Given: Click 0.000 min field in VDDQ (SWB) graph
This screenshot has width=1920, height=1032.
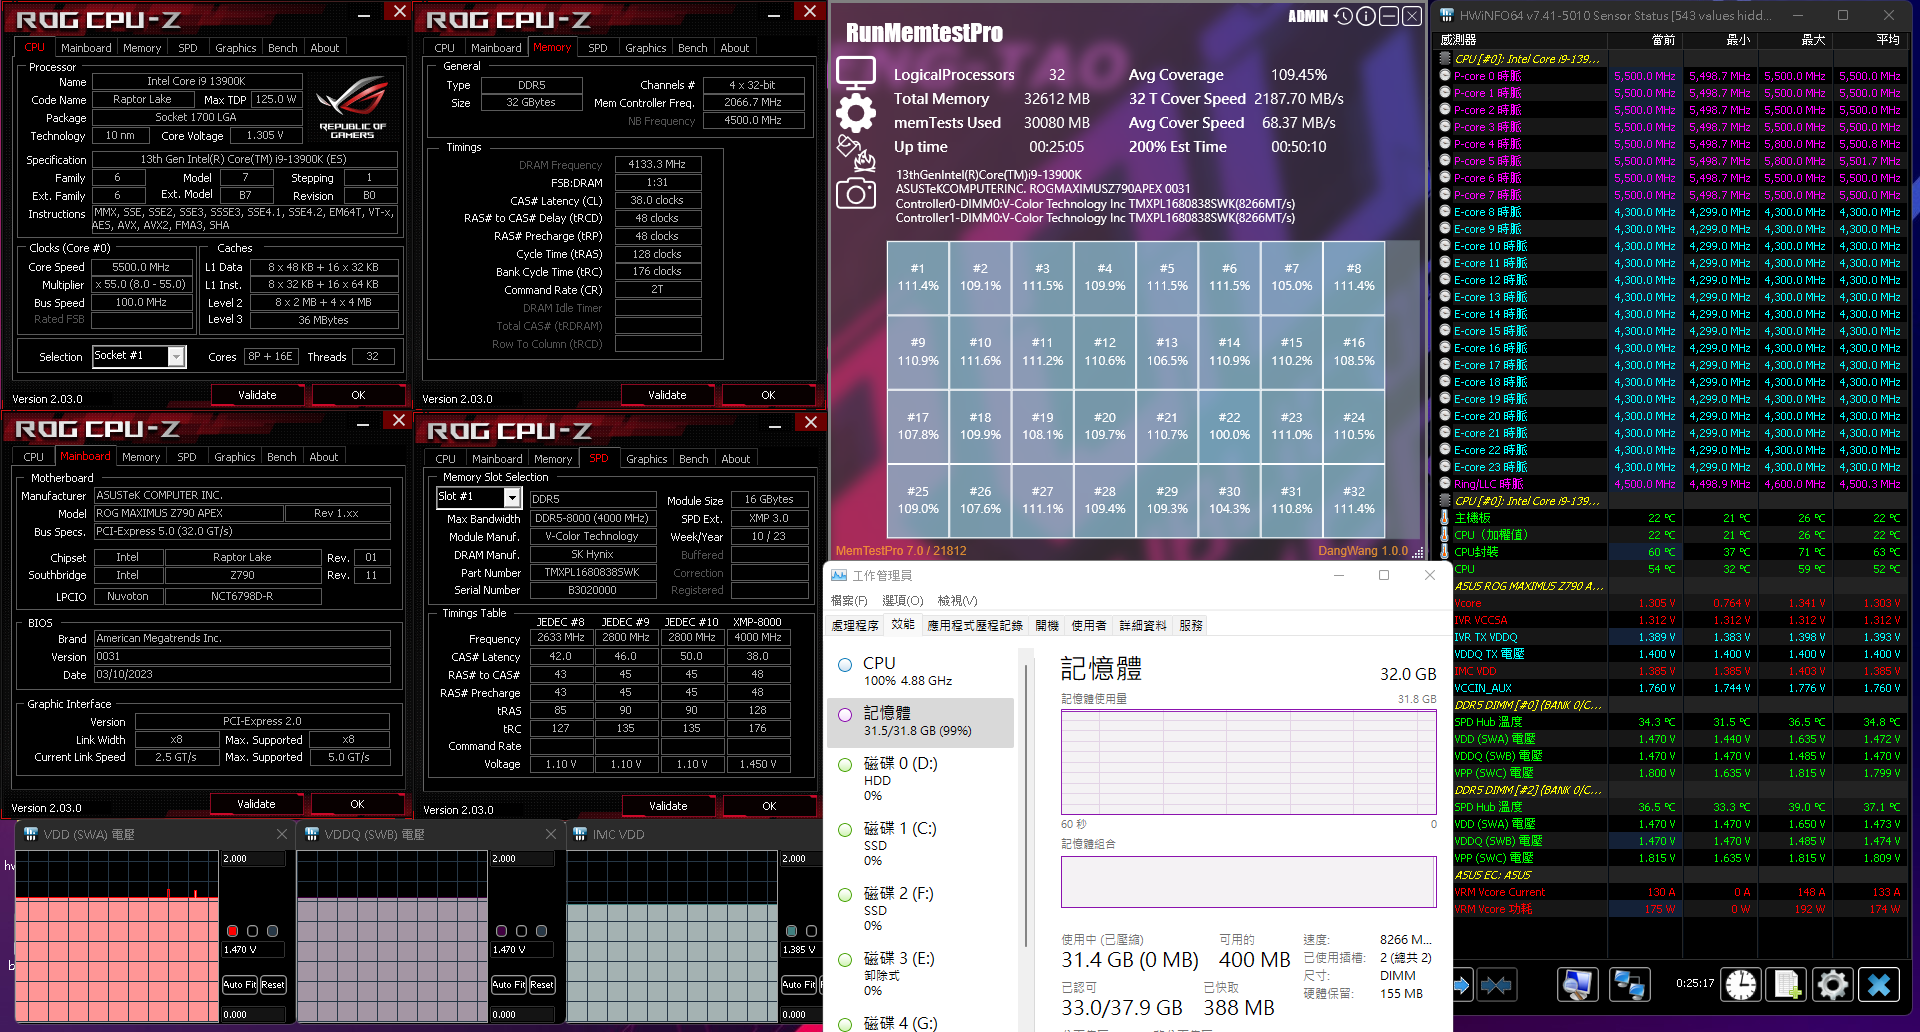Looking at the screenshot, I should click(x=523, y=1014).
